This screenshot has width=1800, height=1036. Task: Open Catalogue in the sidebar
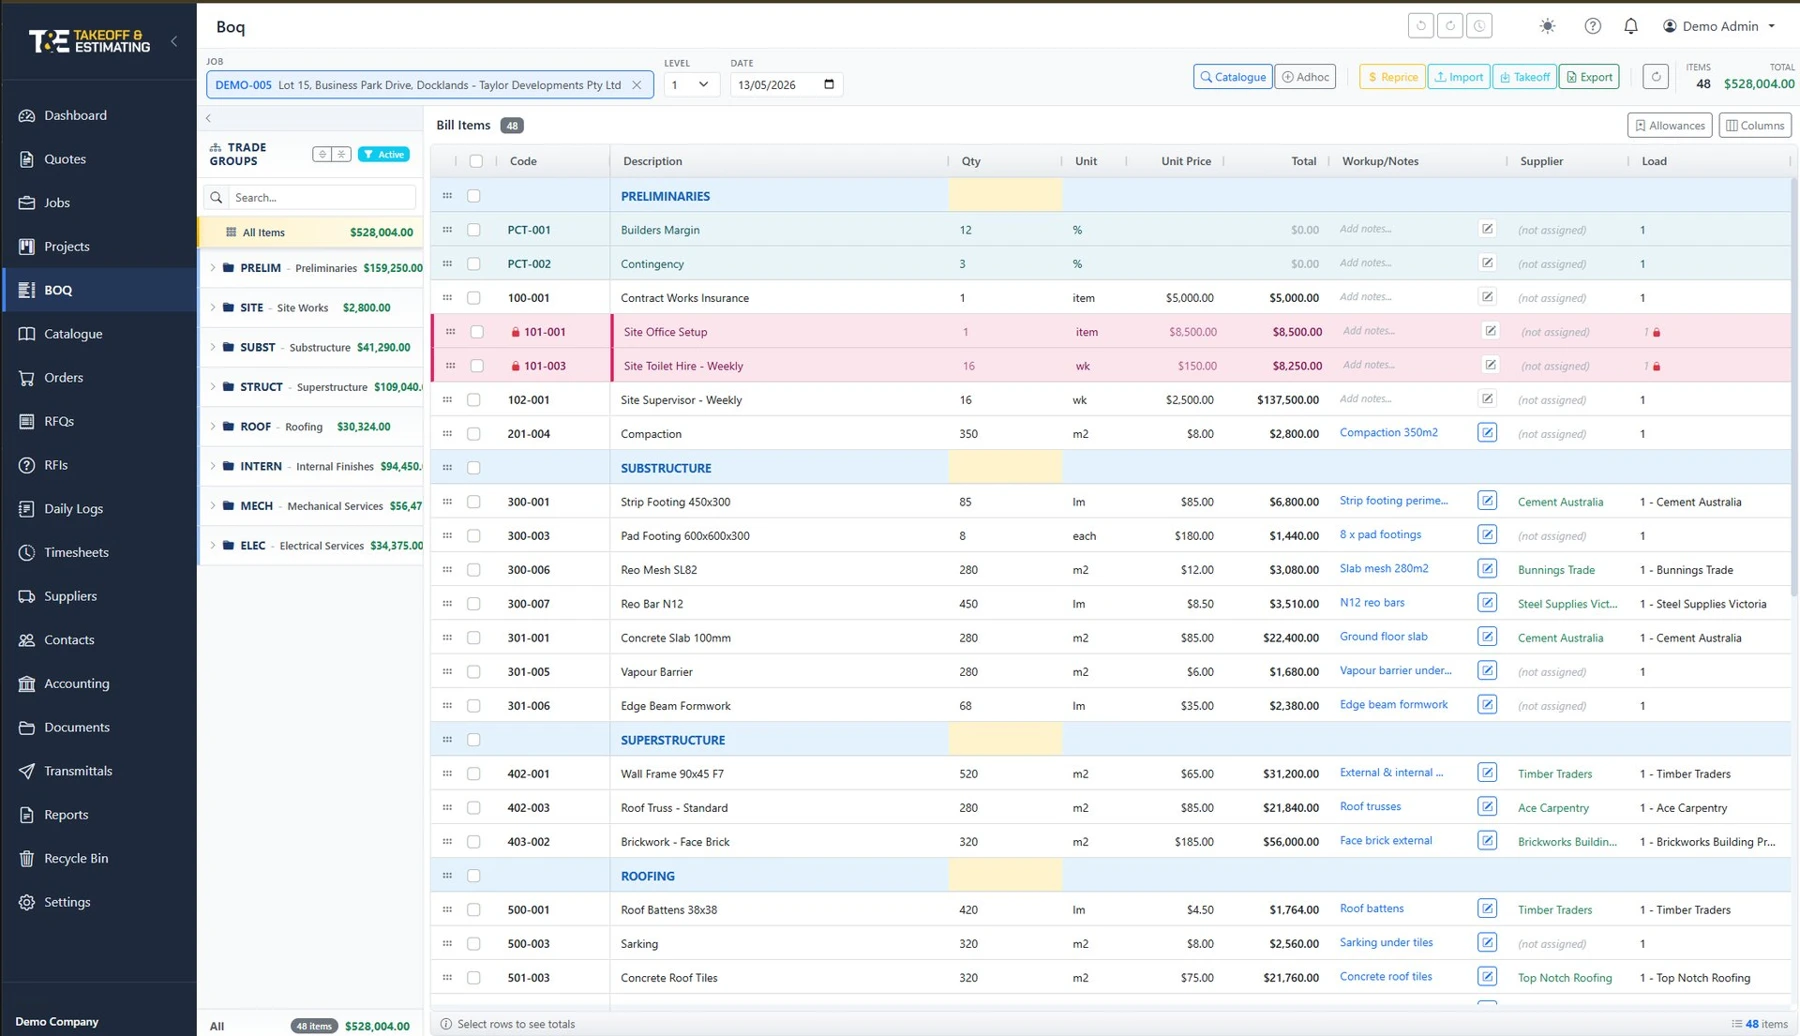(x=98, y=334)
